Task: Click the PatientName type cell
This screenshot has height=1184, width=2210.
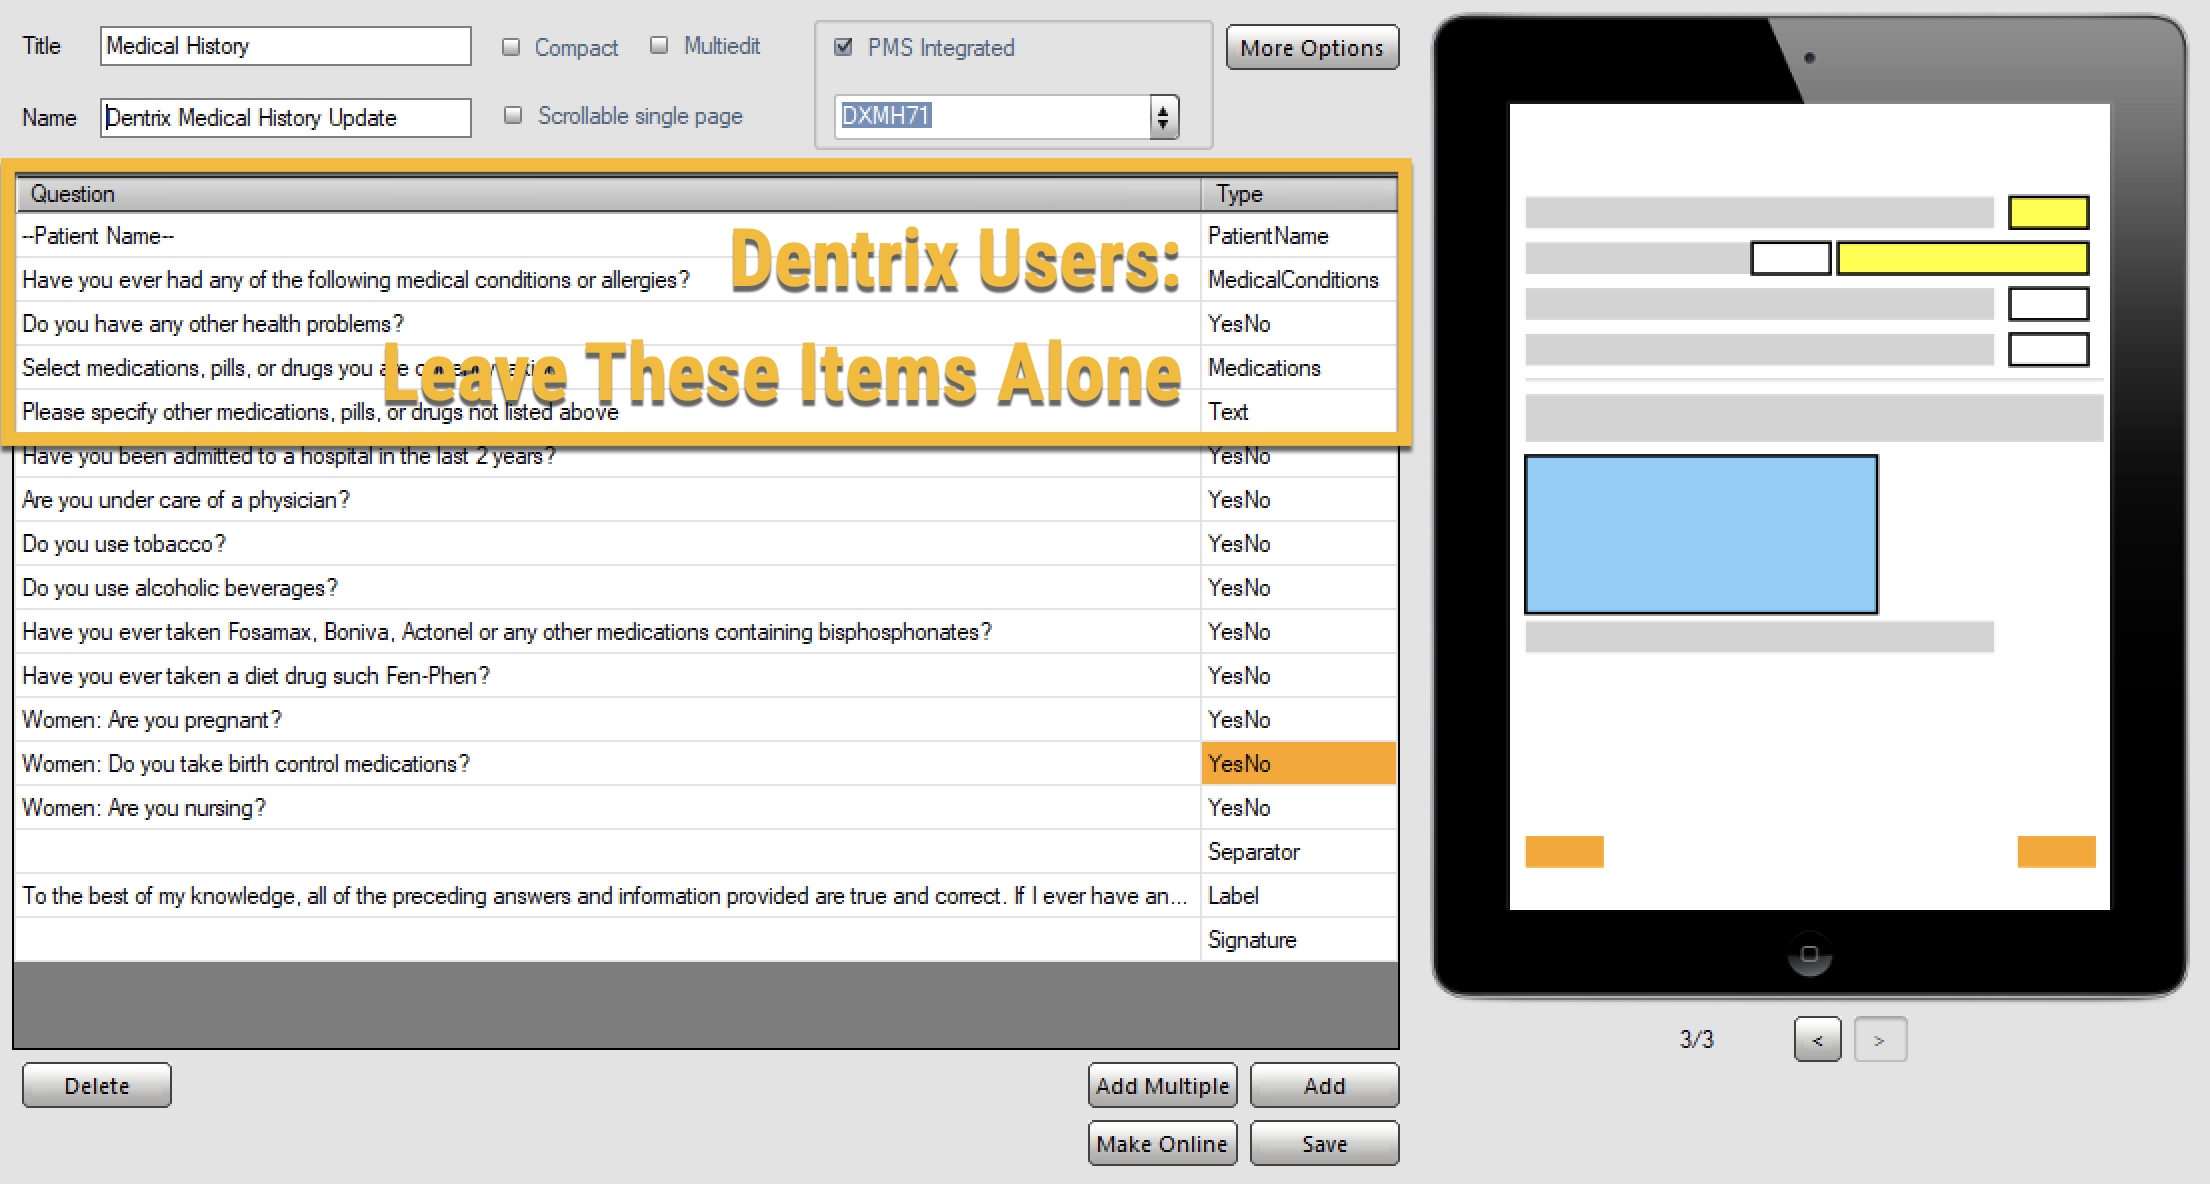Action: pos(1299,236)
